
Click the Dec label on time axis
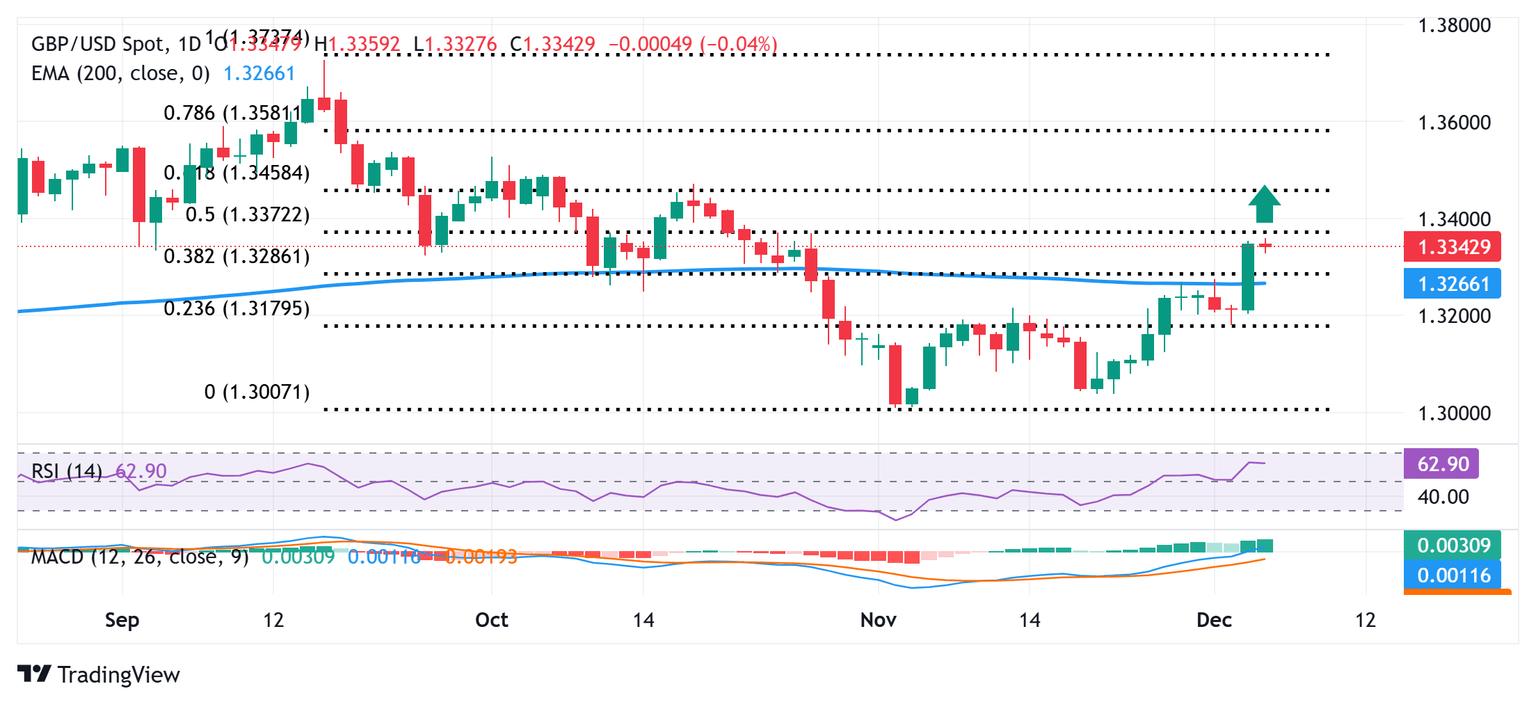[1213, 620]
